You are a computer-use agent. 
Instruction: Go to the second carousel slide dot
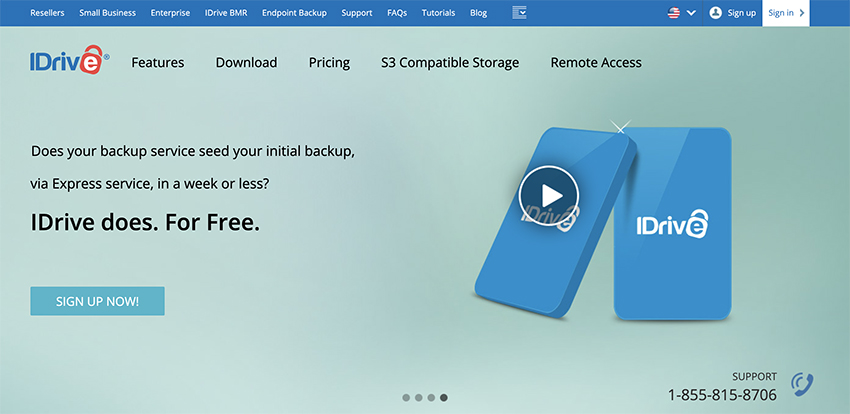[418, 398]
